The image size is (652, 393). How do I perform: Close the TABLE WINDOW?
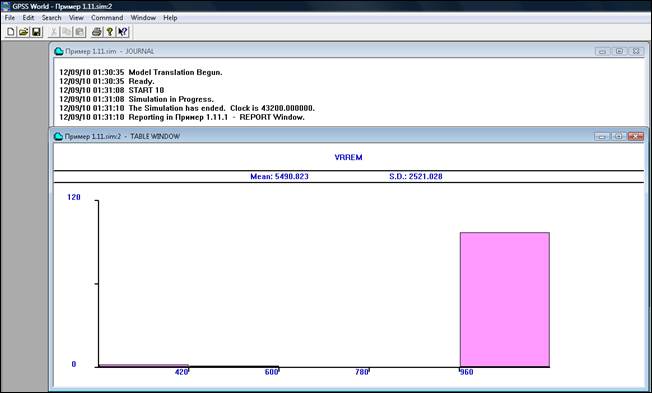click(x=636, y=136)
